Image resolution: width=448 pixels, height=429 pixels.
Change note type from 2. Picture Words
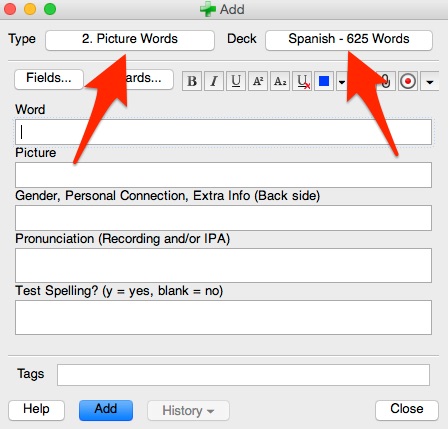click(x=130, y=40)
